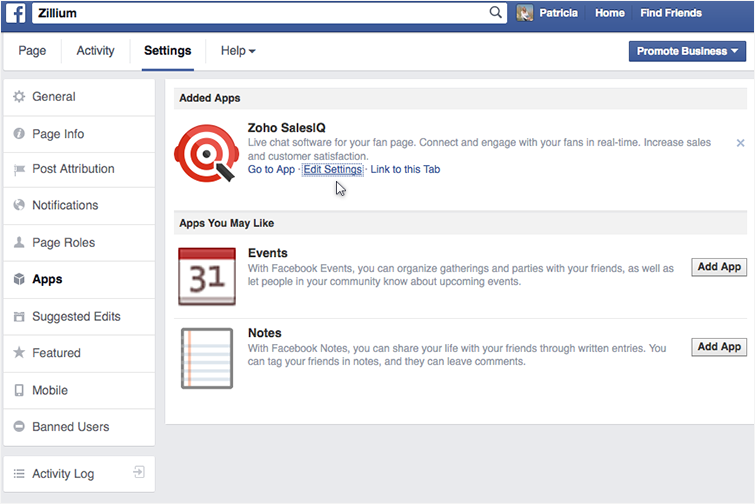Open Notifications settings label
755x504 pixels.
point(65,205)
